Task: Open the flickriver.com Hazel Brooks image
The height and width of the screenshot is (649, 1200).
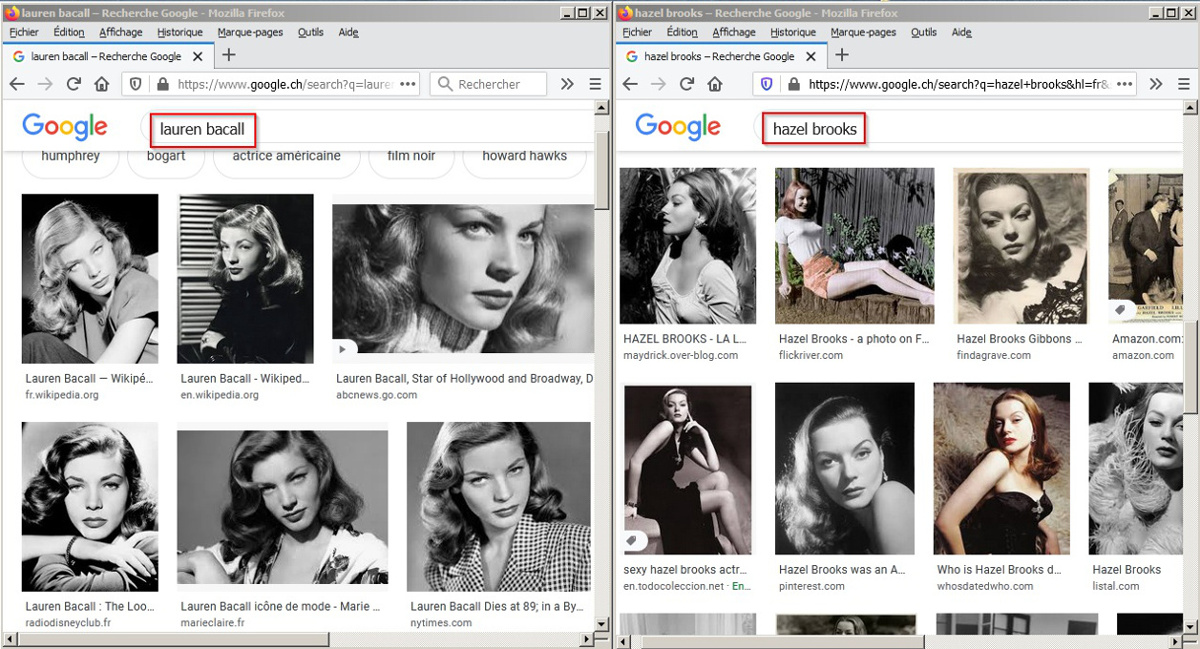Action: point(854,246)
